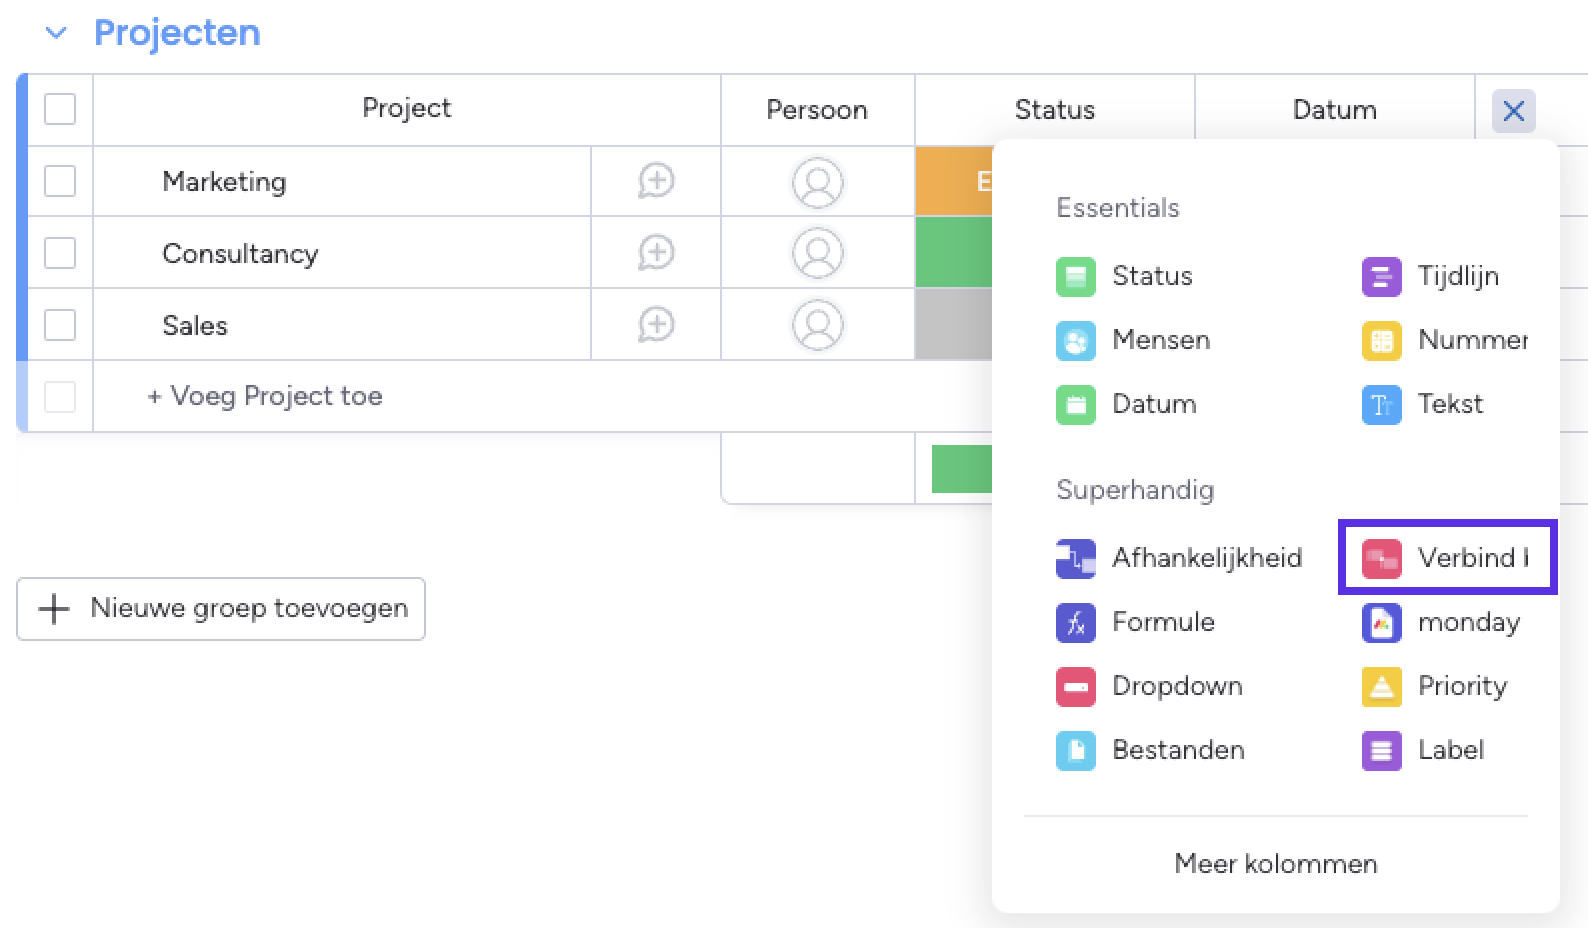Image resolution: width=1588 pixels, height=928 pixels.
Task: Click Meer kolommen link
Action: pos(1275,863)
